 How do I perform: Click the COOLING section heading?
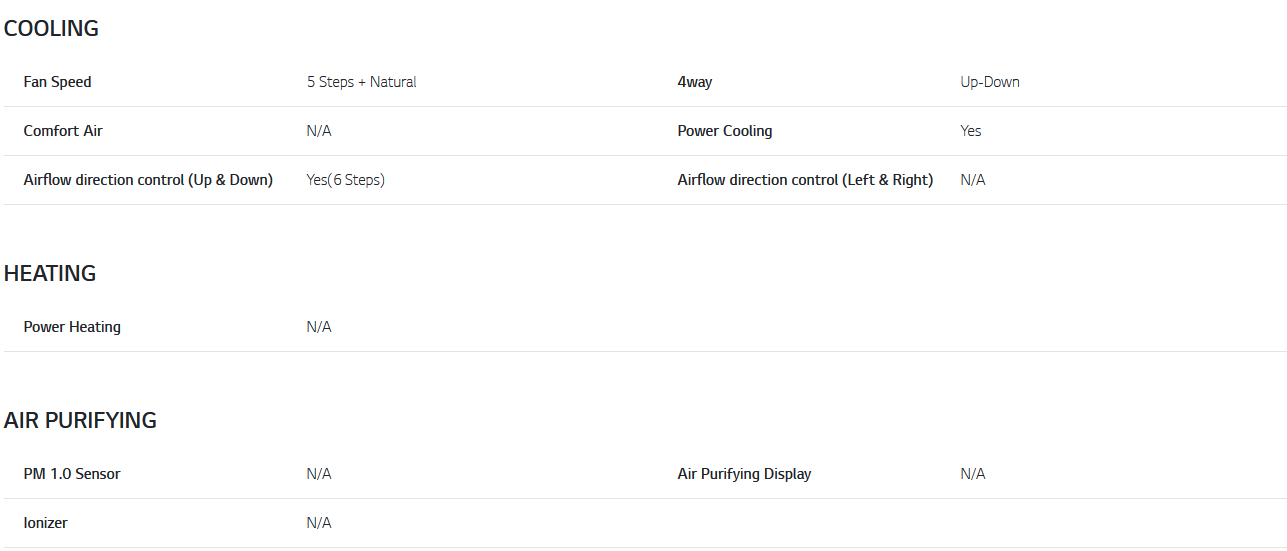(51, 29)
